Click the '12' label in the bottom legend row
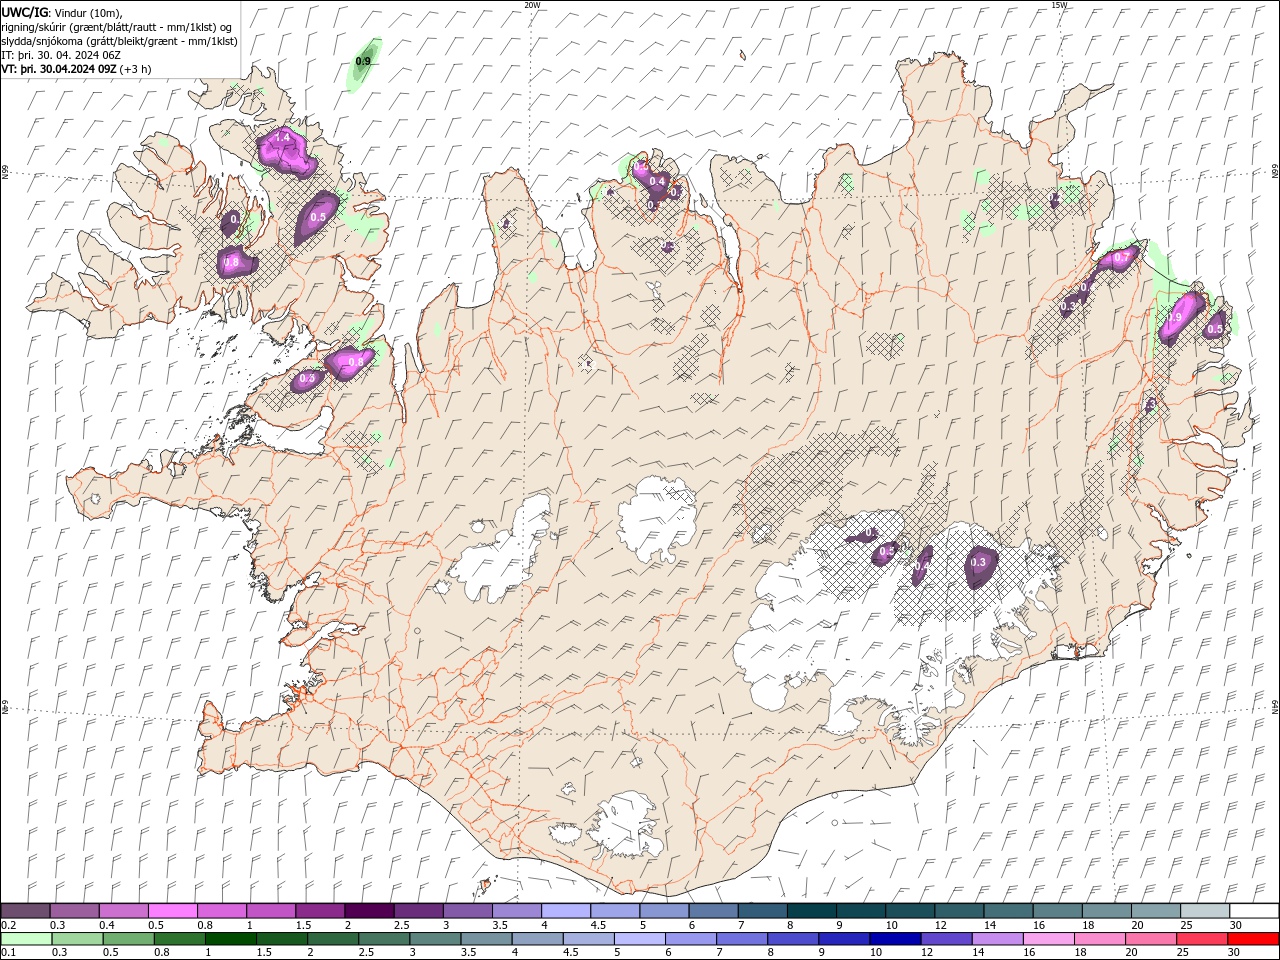The image size is (1280, 960). 926,953
